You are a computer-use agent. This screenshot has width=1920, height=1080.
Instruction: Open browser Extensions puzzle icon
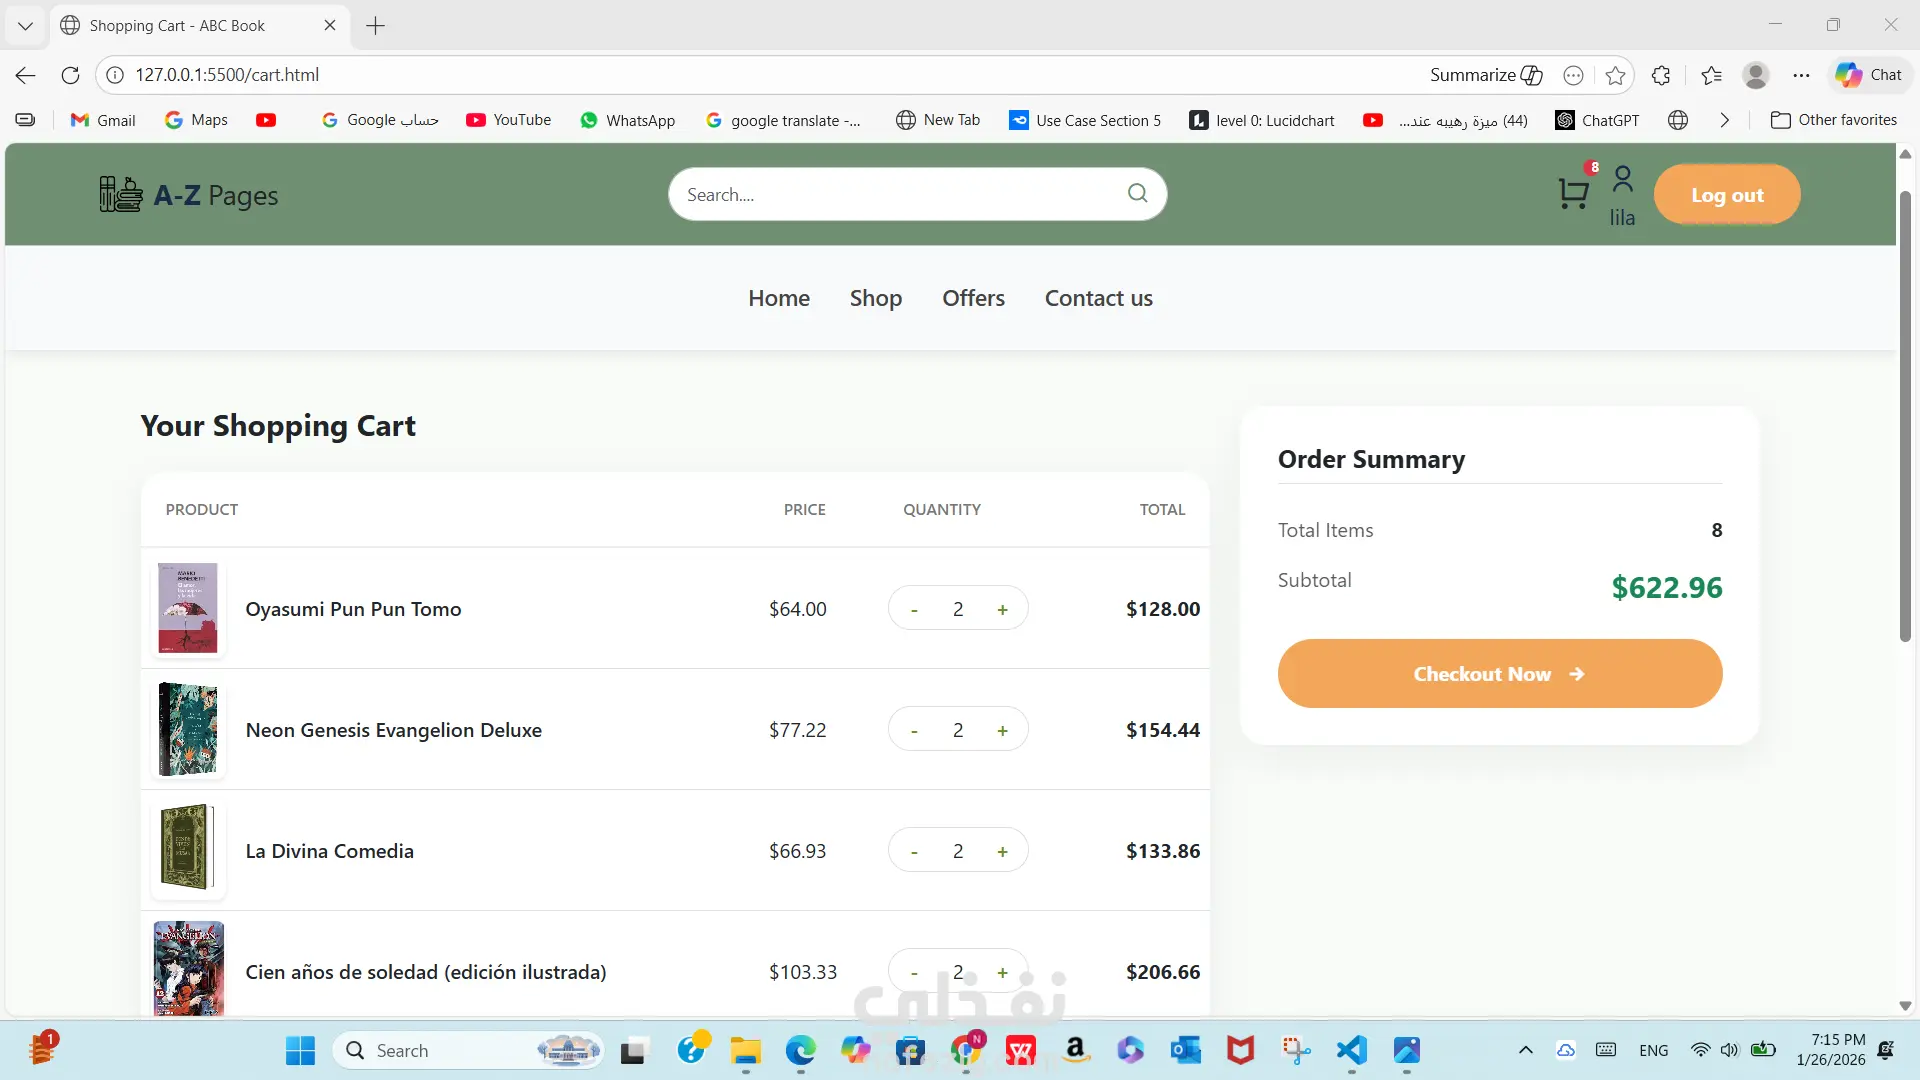[1661, 75]
